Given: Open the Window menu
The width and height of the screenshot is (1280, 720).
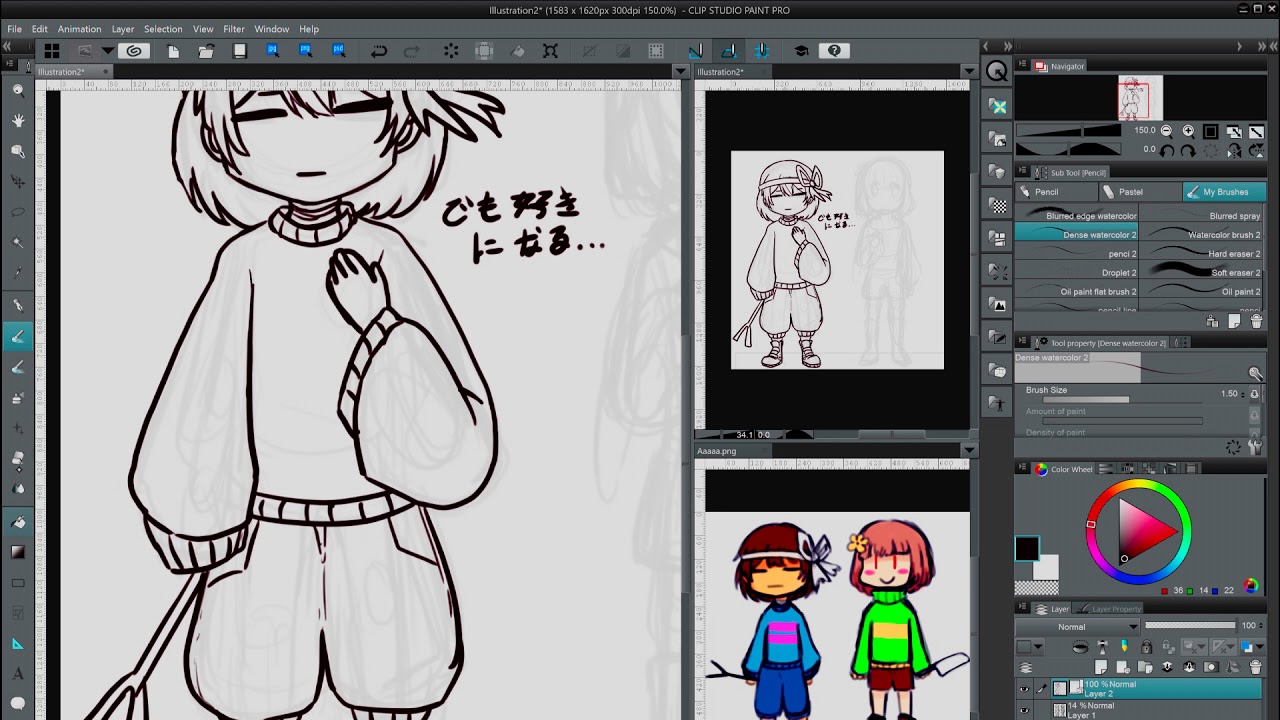Looking at the screenshot, I should (271, 29).
